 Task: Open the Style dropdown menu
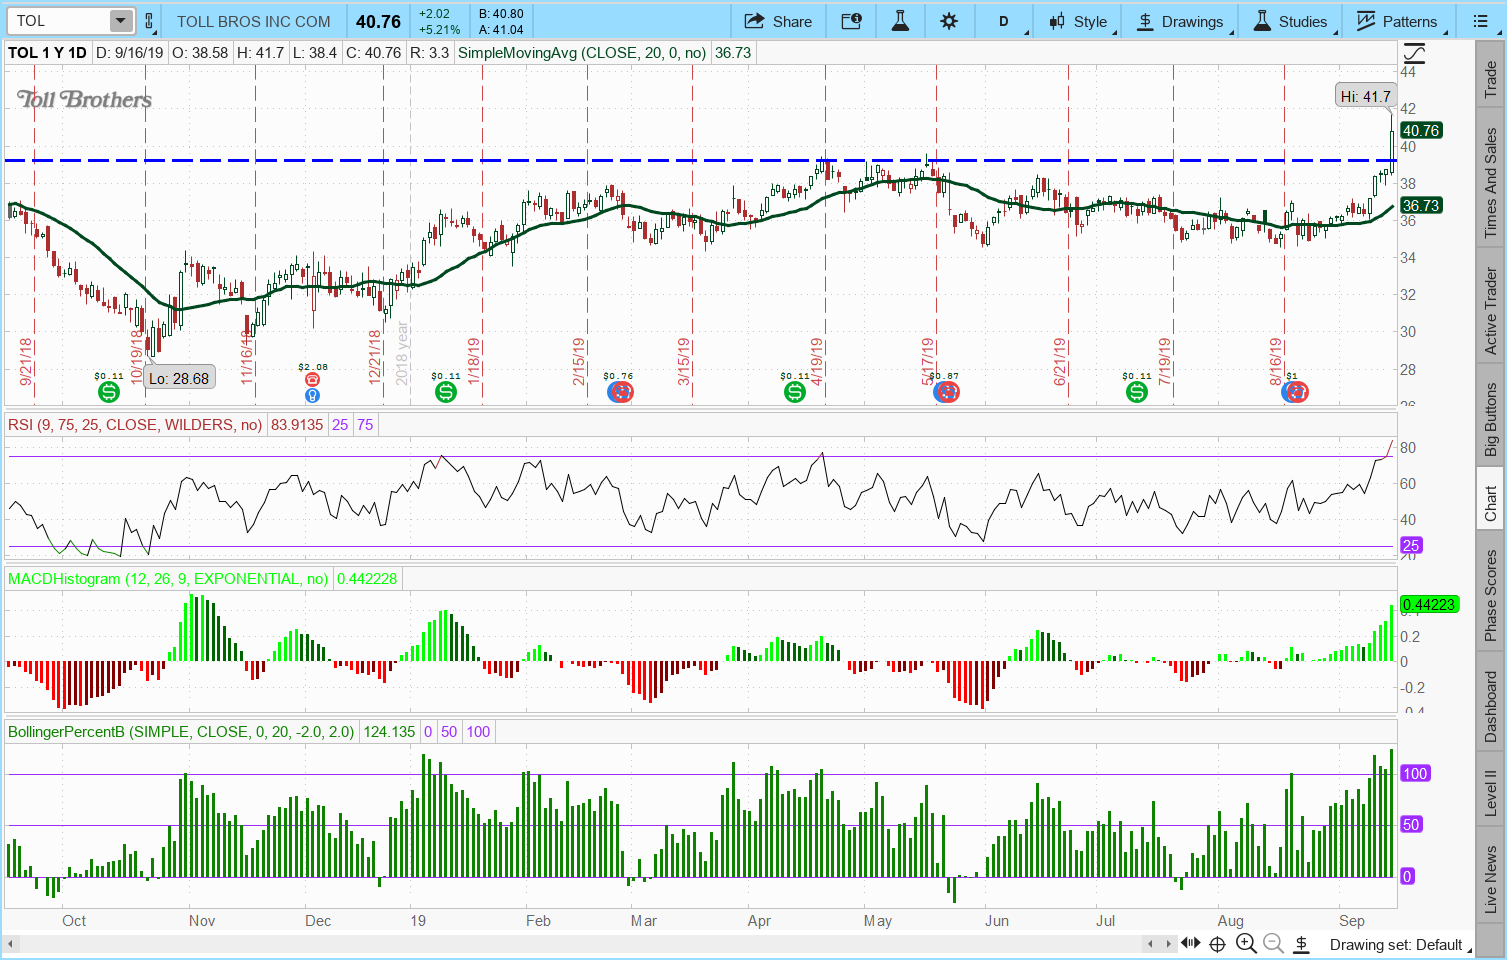tap(1078, 21)
